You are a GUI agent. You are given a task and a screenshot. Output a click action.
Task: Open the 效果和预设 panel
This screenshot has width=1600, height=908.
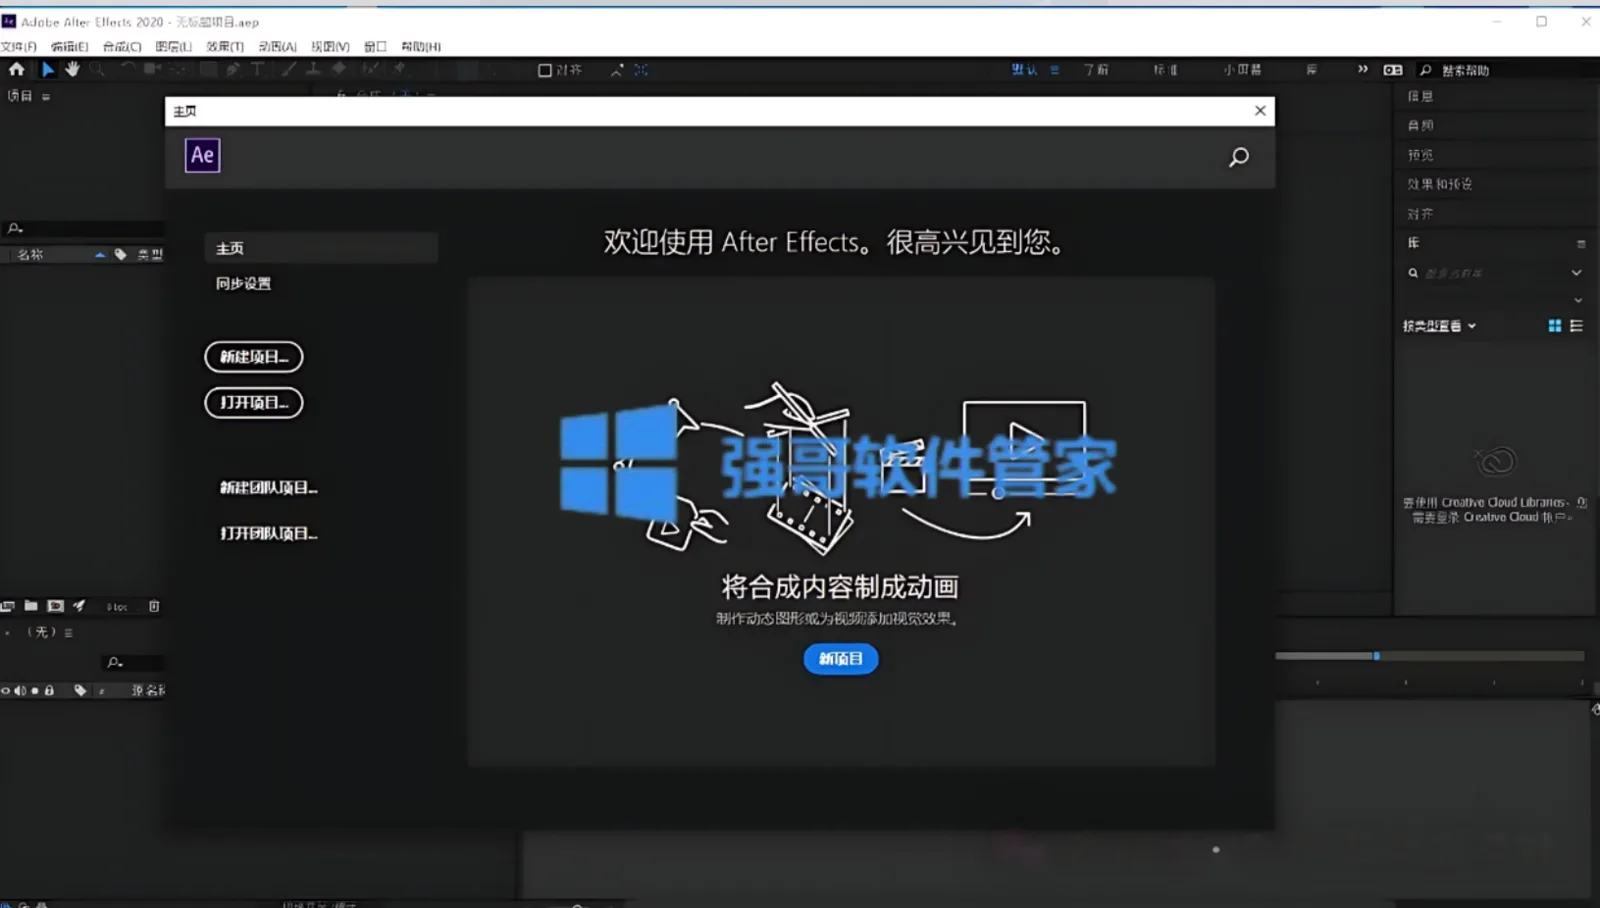point(1440,185)
